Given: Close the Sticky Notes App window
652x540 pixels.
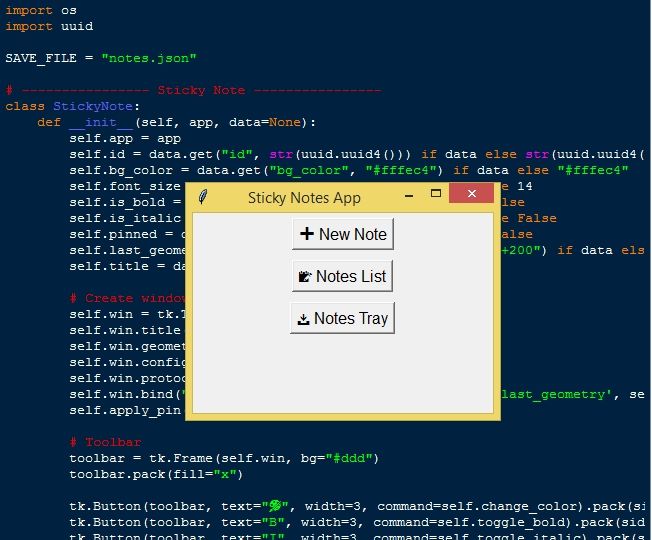Looking at the screenshot, I should tap(471, 196).
